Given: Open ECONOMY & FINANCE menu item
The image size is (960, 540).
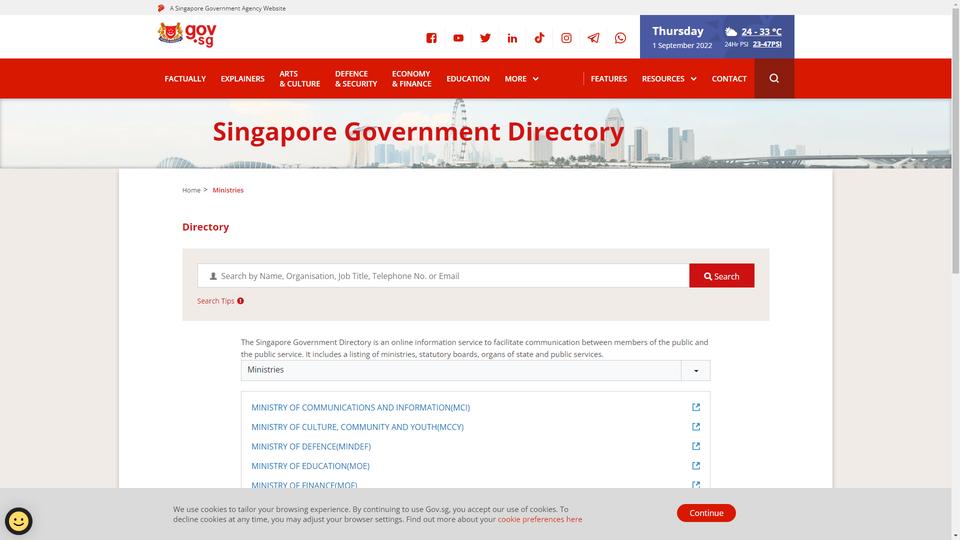Looking at the screenshot, I should point(411,79).
